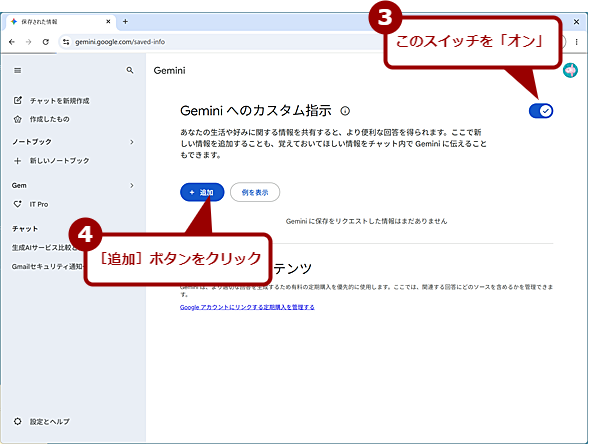Viewport: 589px width, 445px height.
Task: Click the sidebar search magnifier icon
Action: [130, 70]
